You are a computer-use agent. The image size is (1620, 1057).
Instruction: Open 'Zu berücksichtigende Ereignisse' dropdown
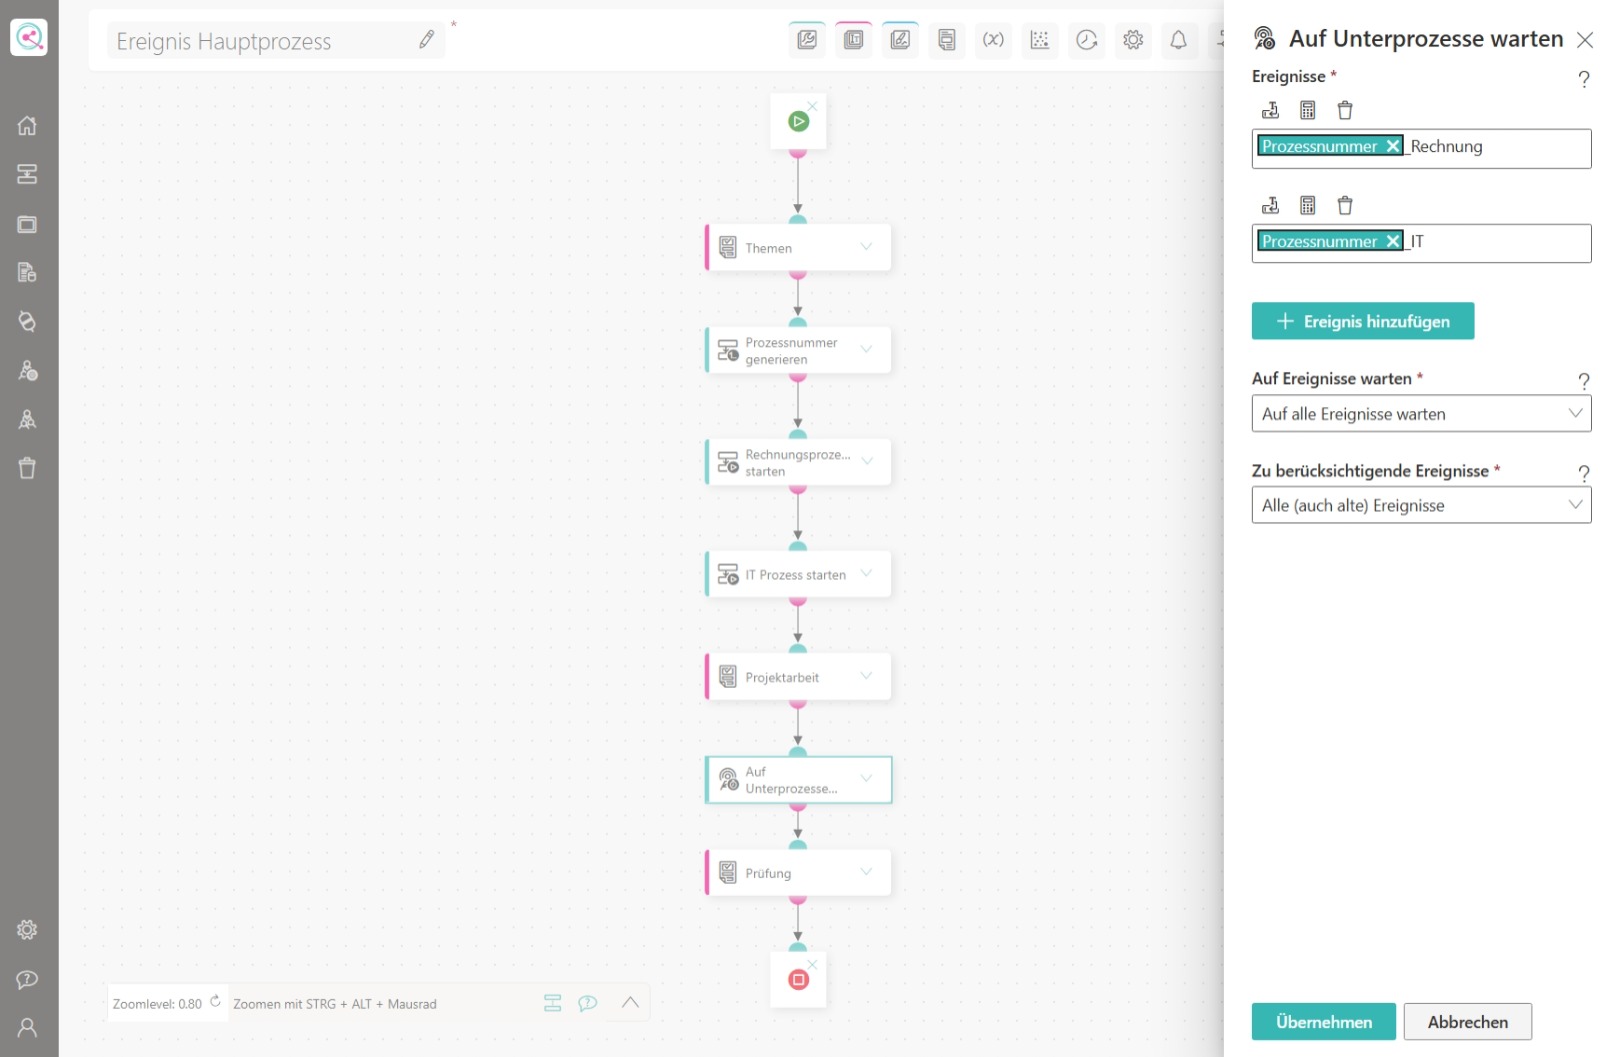click(x=1421, y=505)
